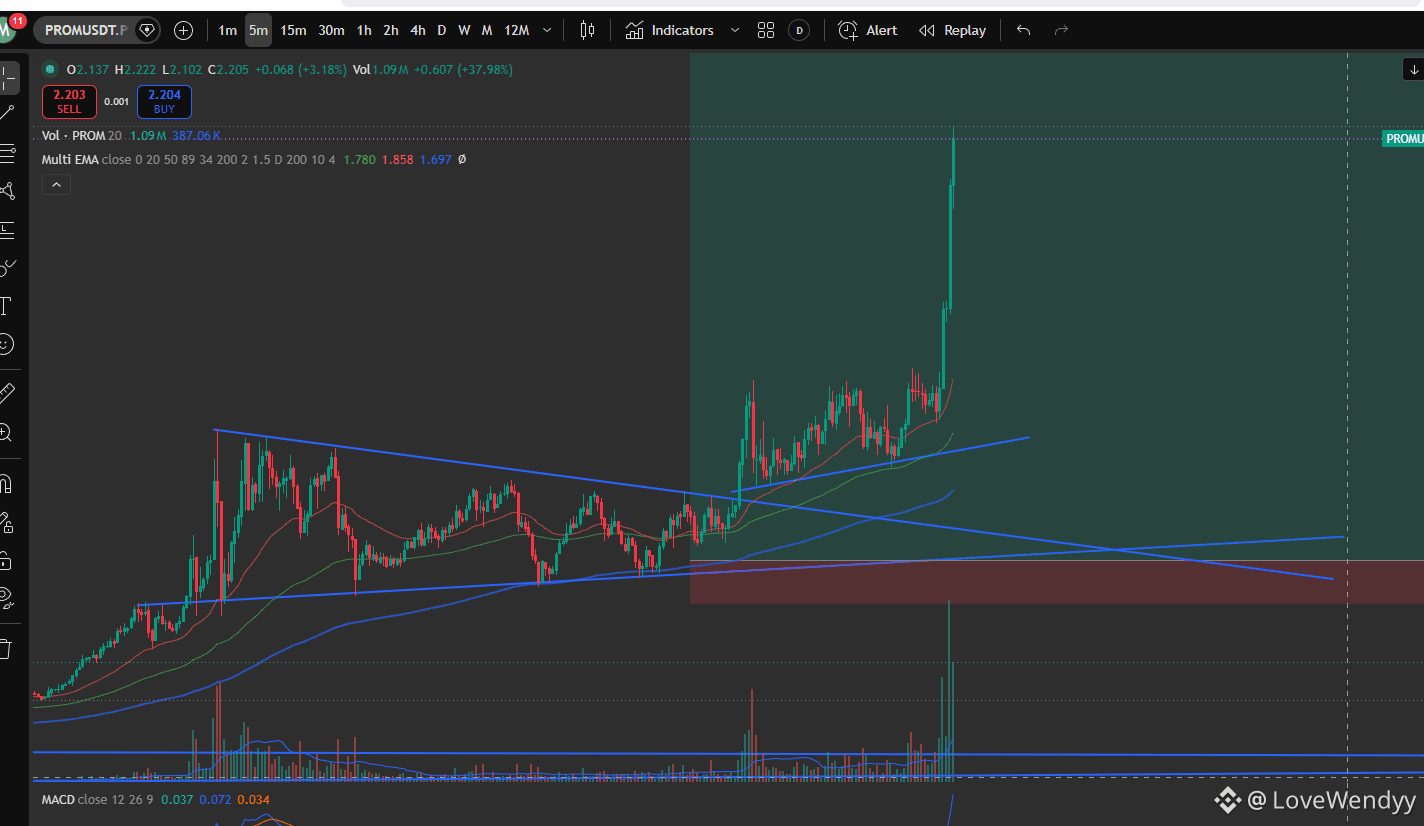Click the +0.068 (+3.18%) change text
The width and height of the screenshot is (1424, 826).
click(301, 69)
